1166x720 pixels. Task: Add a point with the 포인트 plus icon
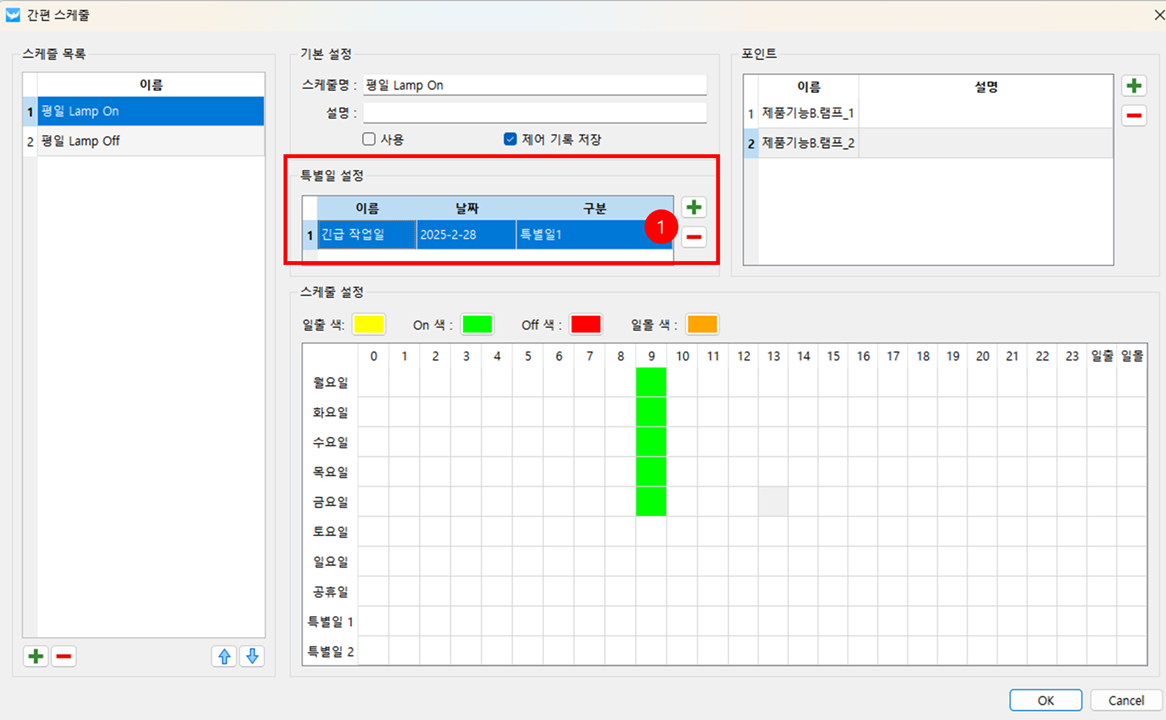pyautogui.click(x=1134, y=87)
